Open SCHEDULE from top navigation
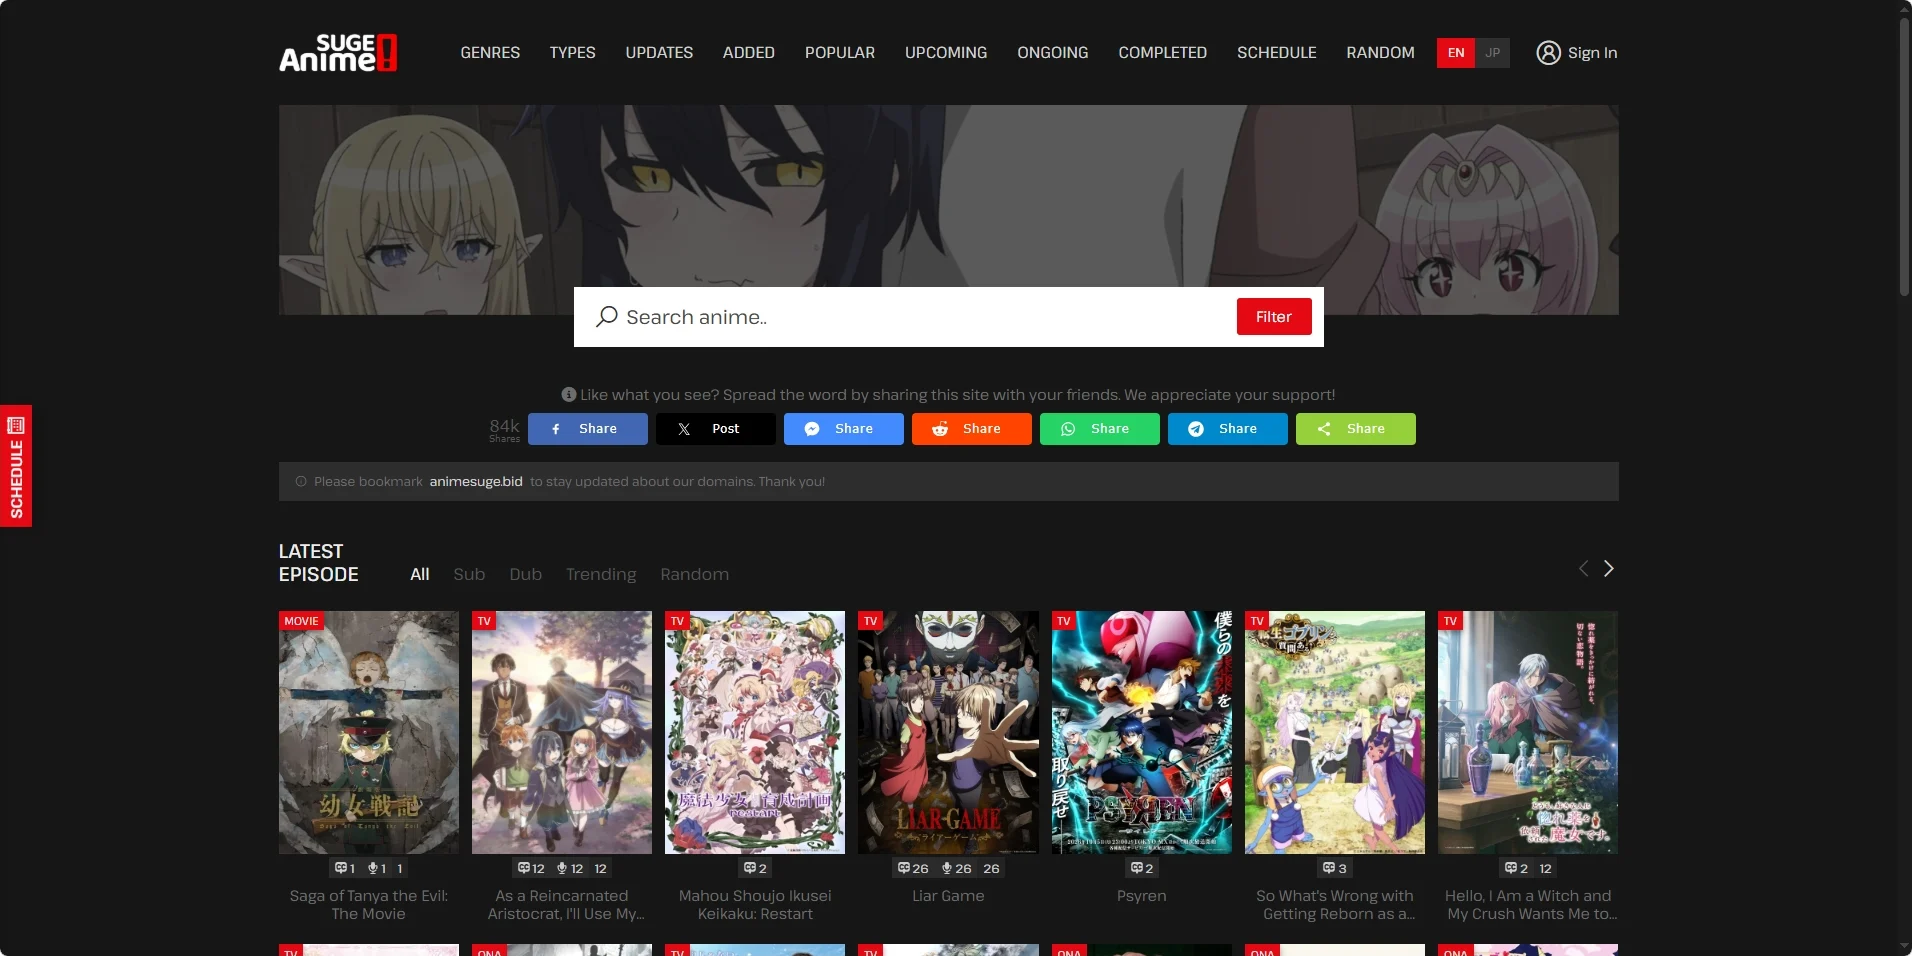 [1277, 53]
